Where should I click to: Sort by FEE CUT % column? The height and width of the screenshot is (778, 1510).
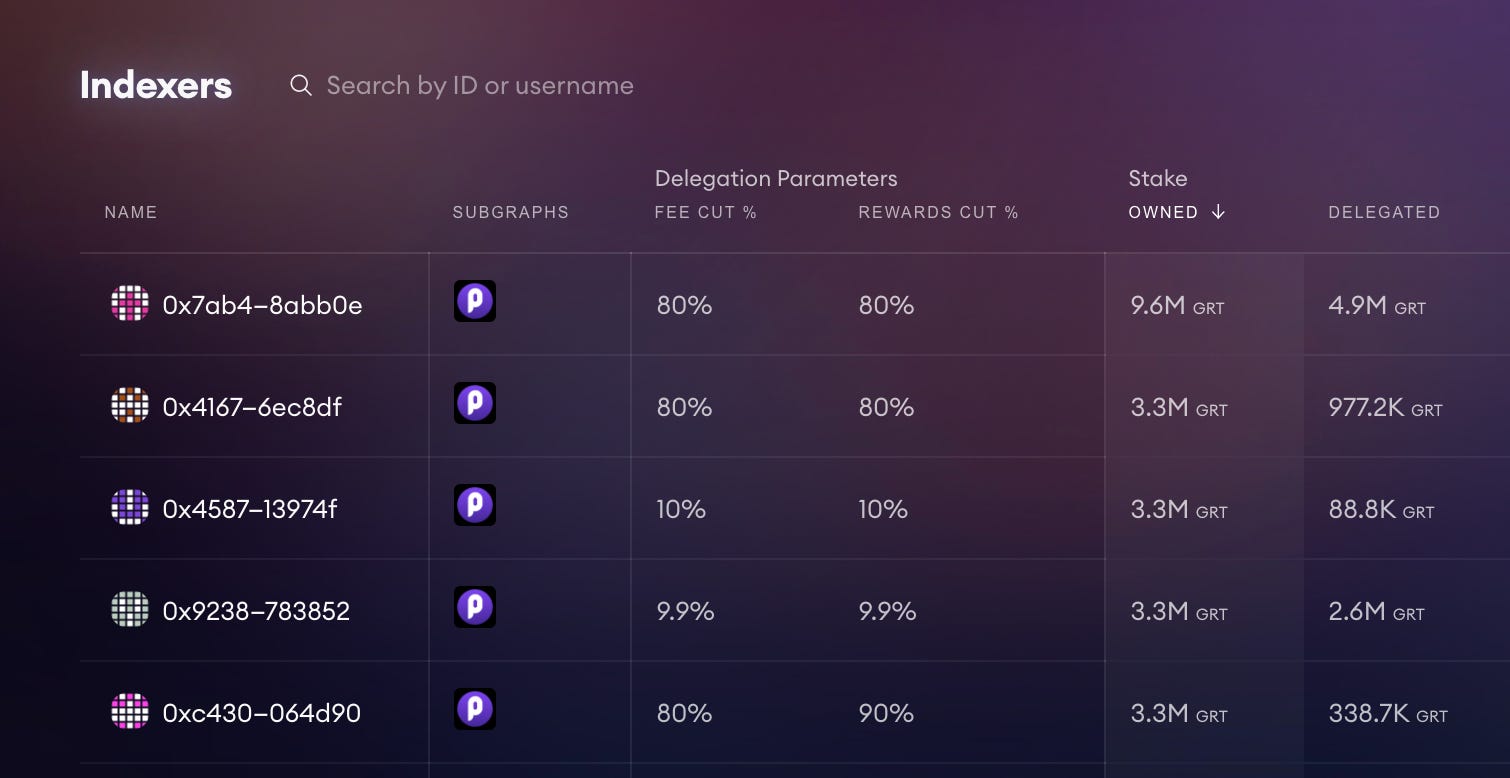[x=705, y=212]
